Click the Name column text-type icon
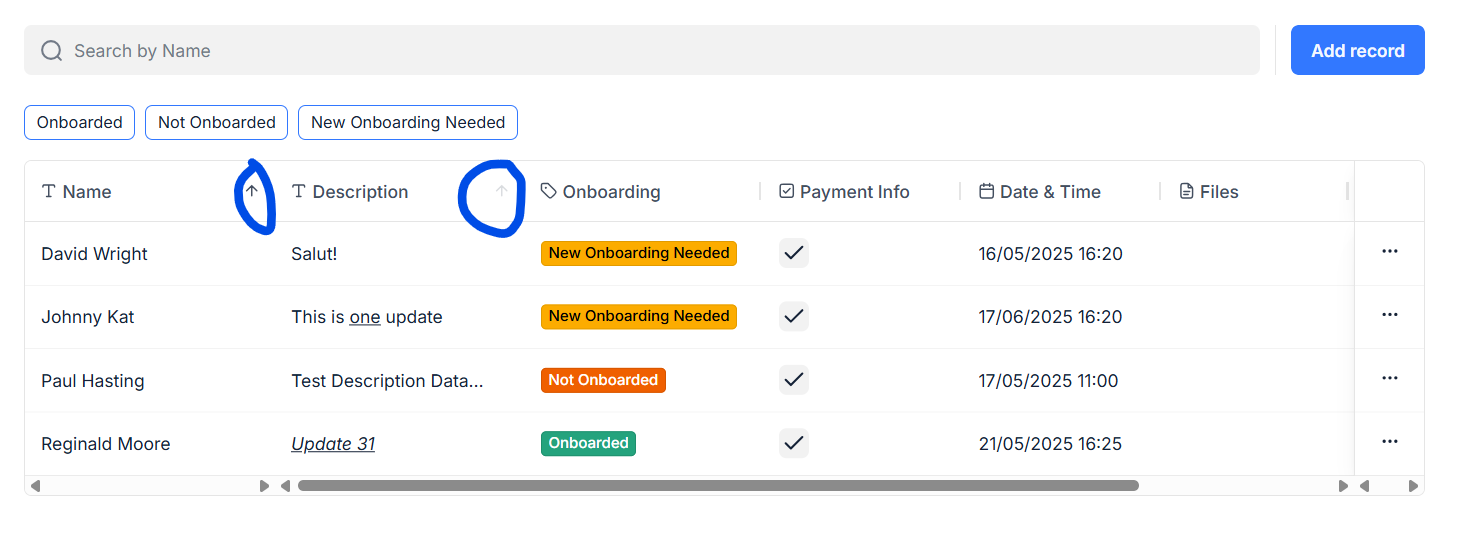Viewport: 1468px width, 553px height. point(49,191)
